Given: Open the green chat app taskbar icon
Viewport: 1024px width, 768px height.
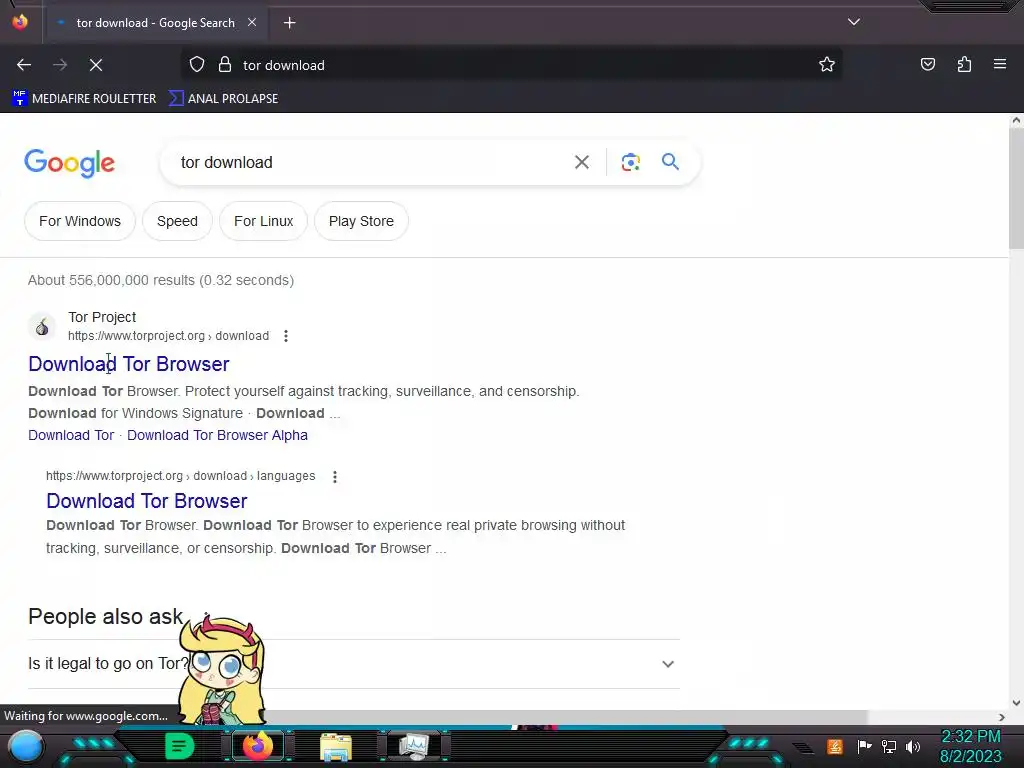Looking at the screenshot, I should 179,746.
